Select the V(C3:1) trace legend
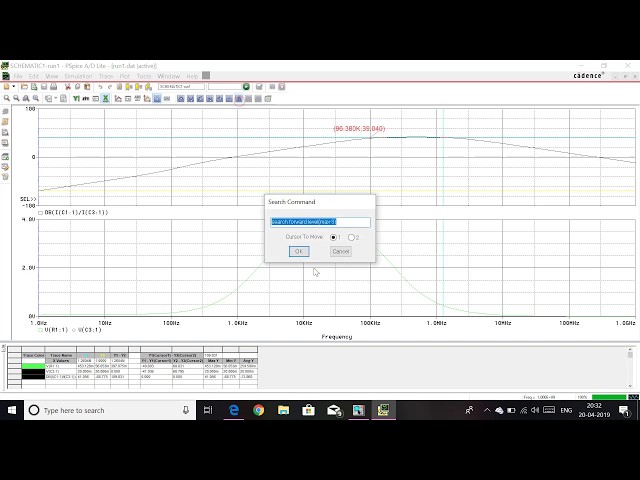The height and width of the screenshot is (480, 640). pyautogui.click(x=87, y=330)
